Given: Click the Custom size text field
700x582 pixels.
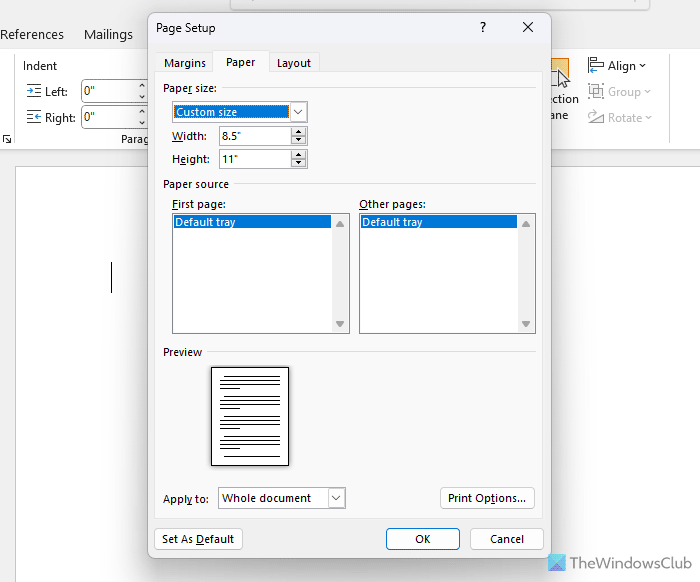Looking at the screenshot, I should pos(232,112).
